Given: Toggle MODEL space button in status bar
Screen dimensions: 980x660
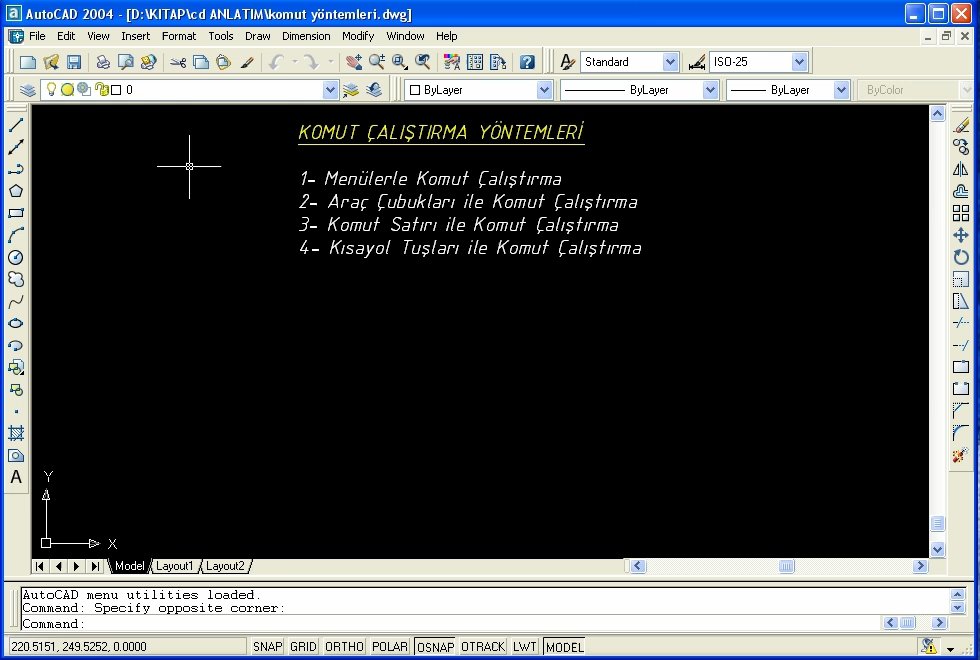Looking at the screenshot, I should coord(564,646).
